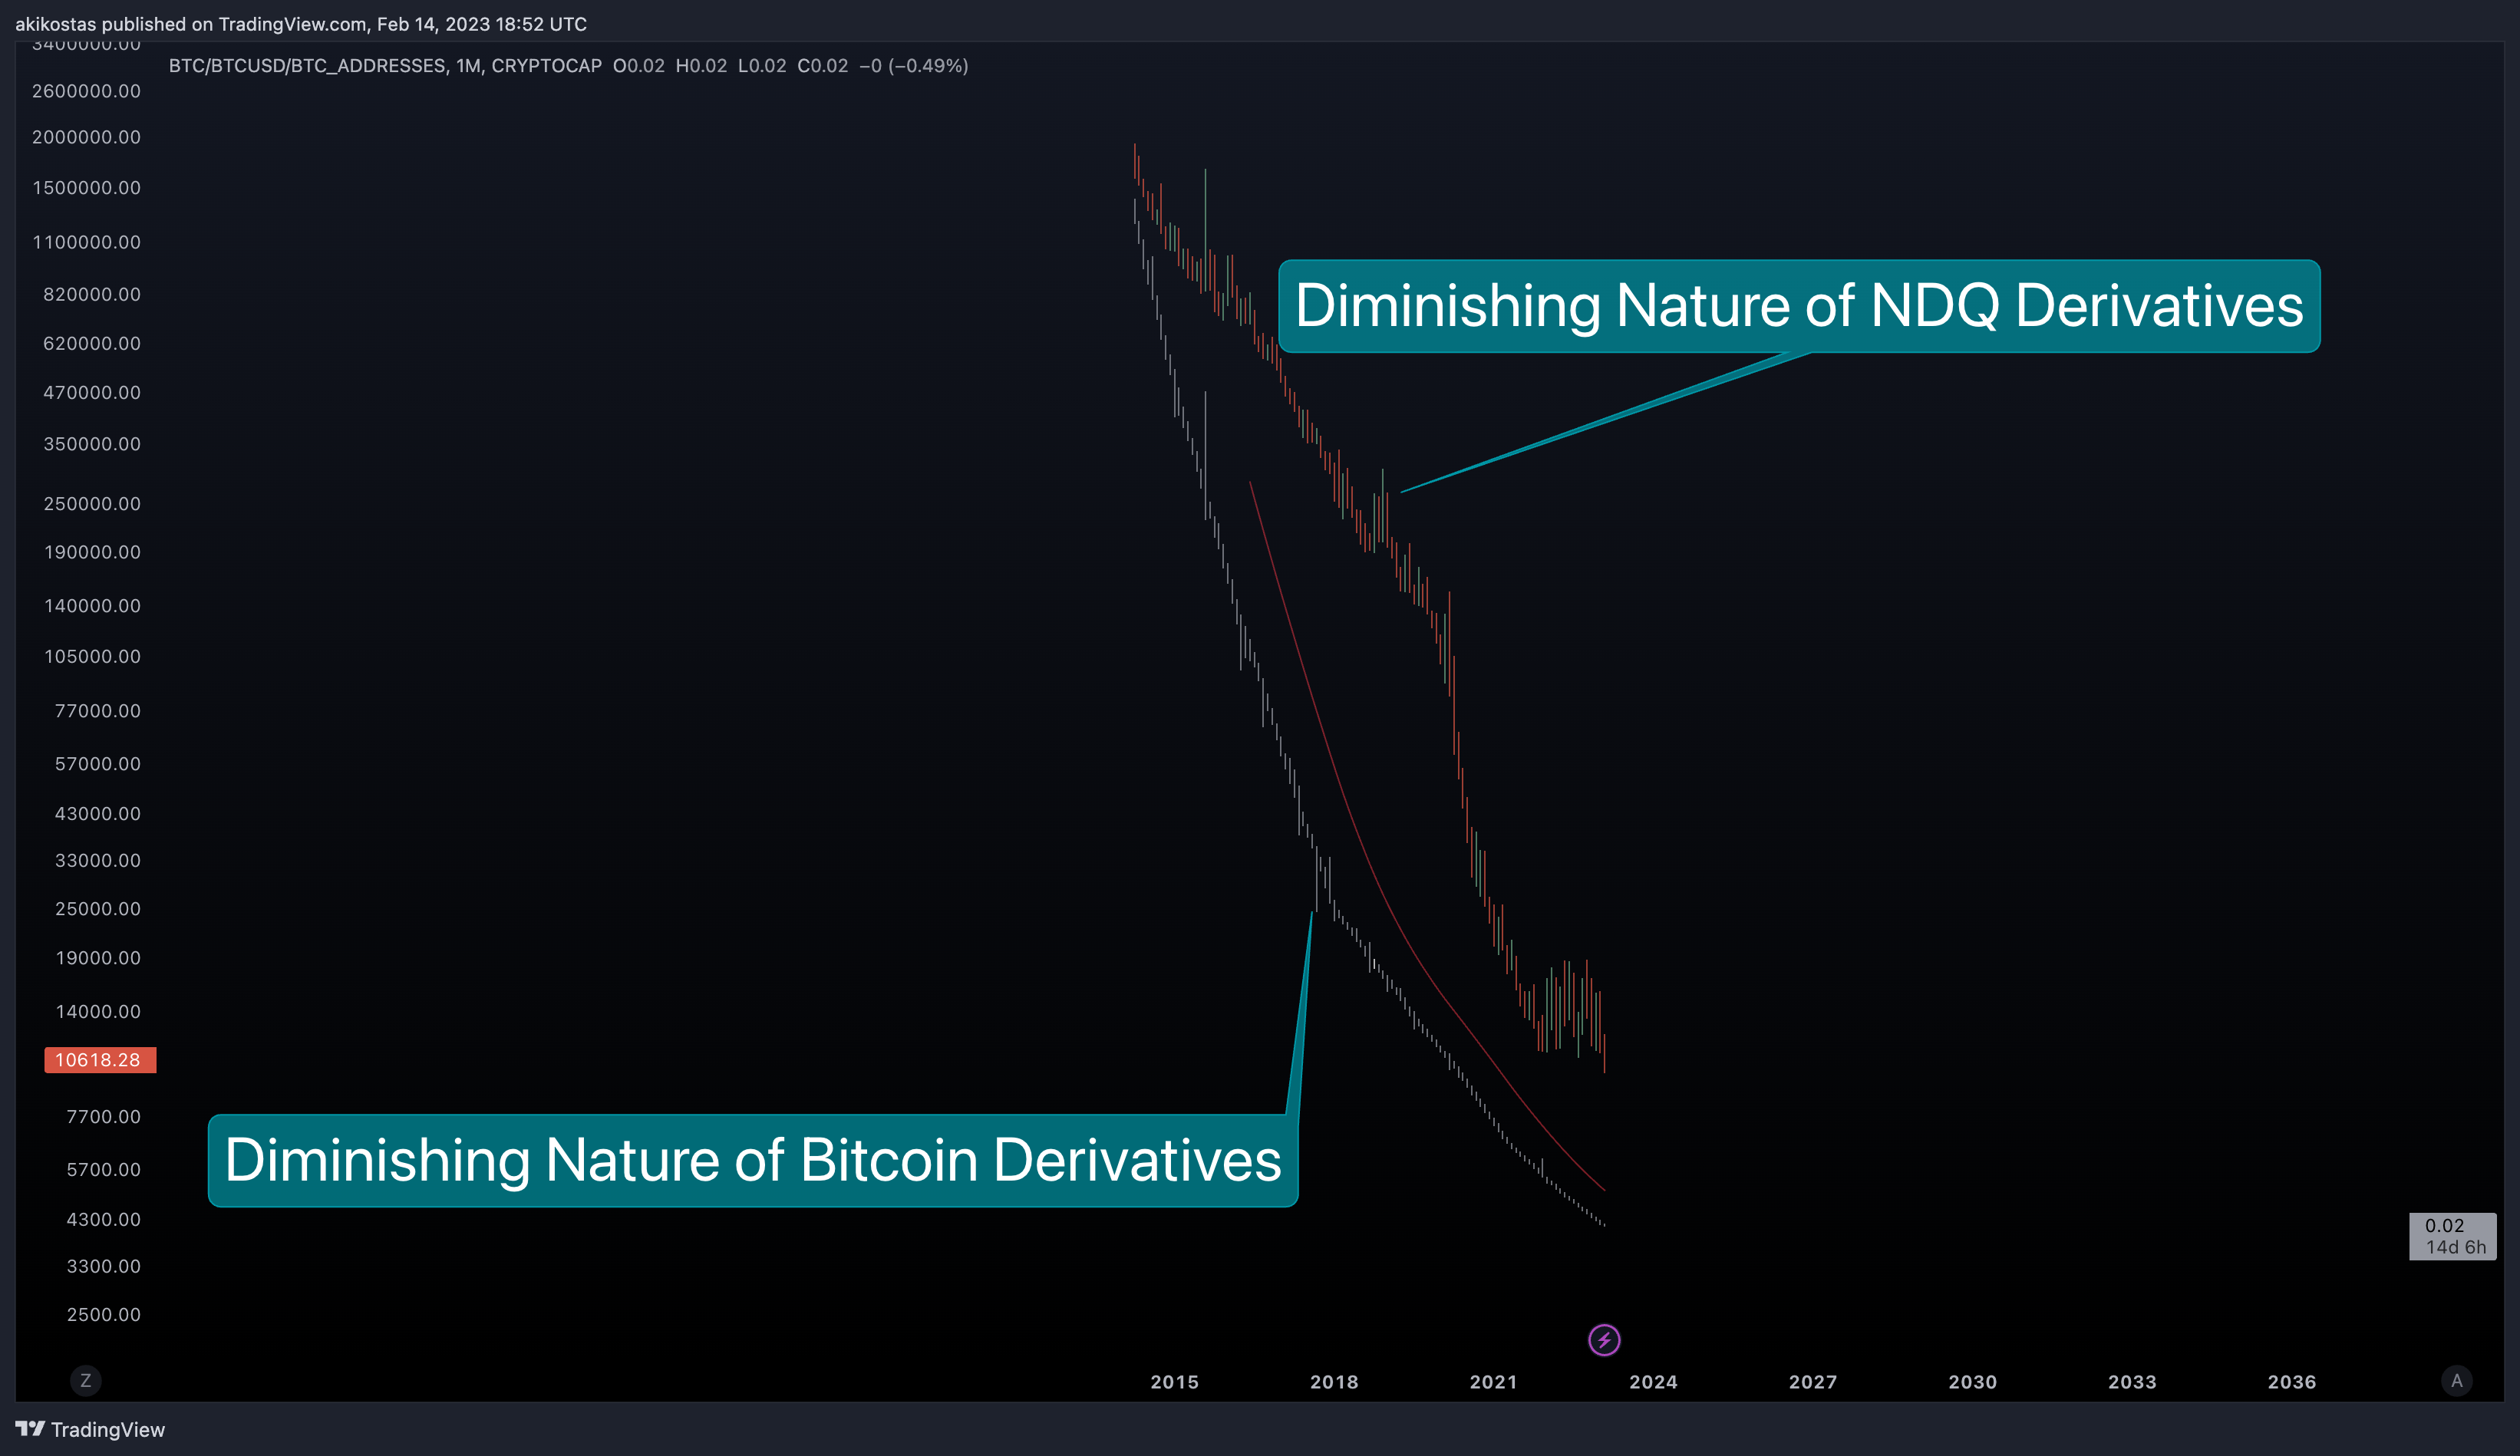
Task: Click the 105000.00 price axis label
Action: tap(92, 656)
